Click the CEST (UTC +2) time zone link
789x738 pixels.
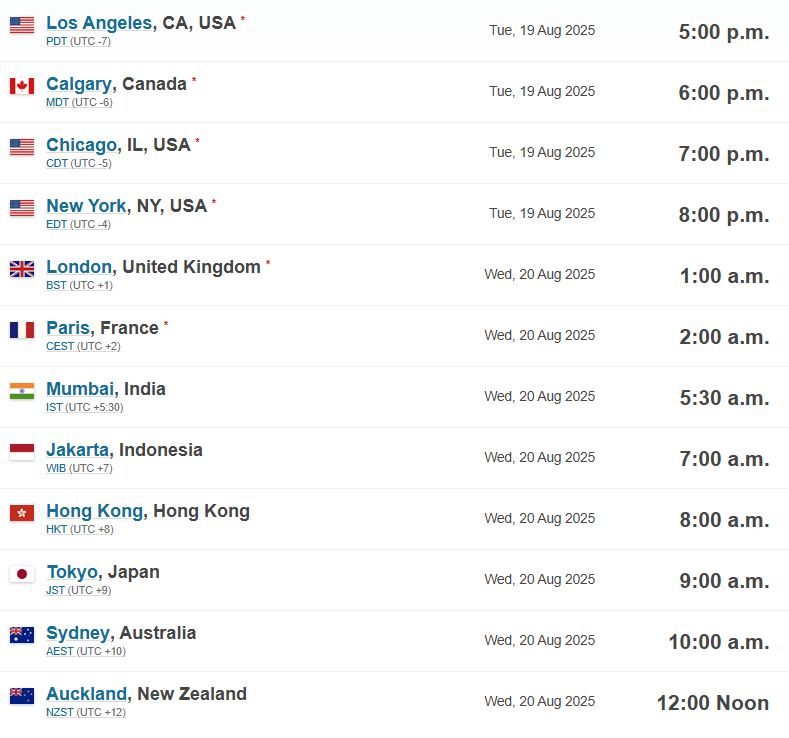pos(84,346)
